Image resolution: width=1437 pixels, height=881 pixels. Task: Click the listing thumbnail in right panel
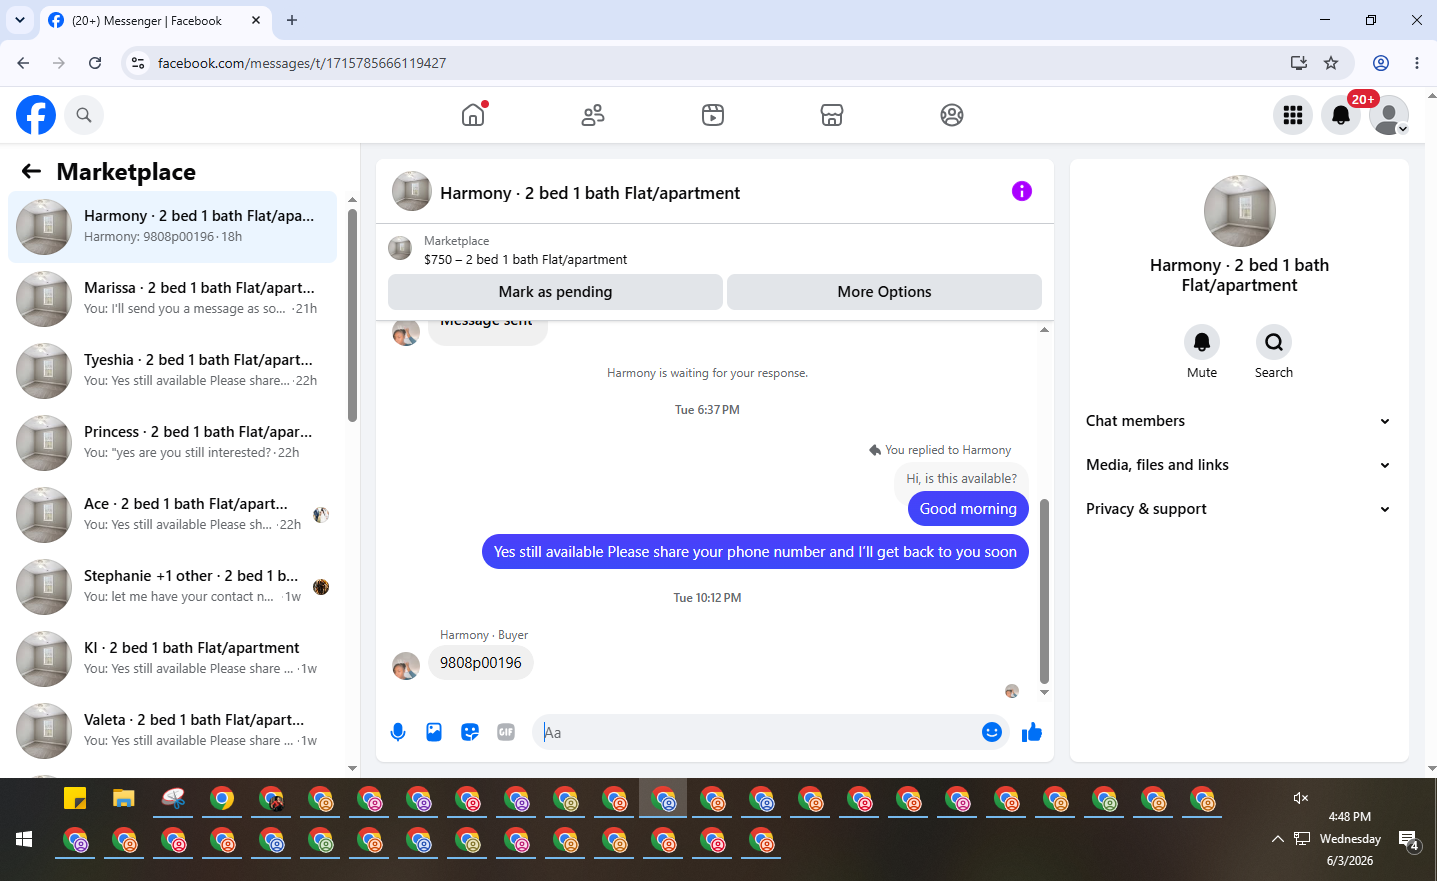click(x=1240, y=211)
